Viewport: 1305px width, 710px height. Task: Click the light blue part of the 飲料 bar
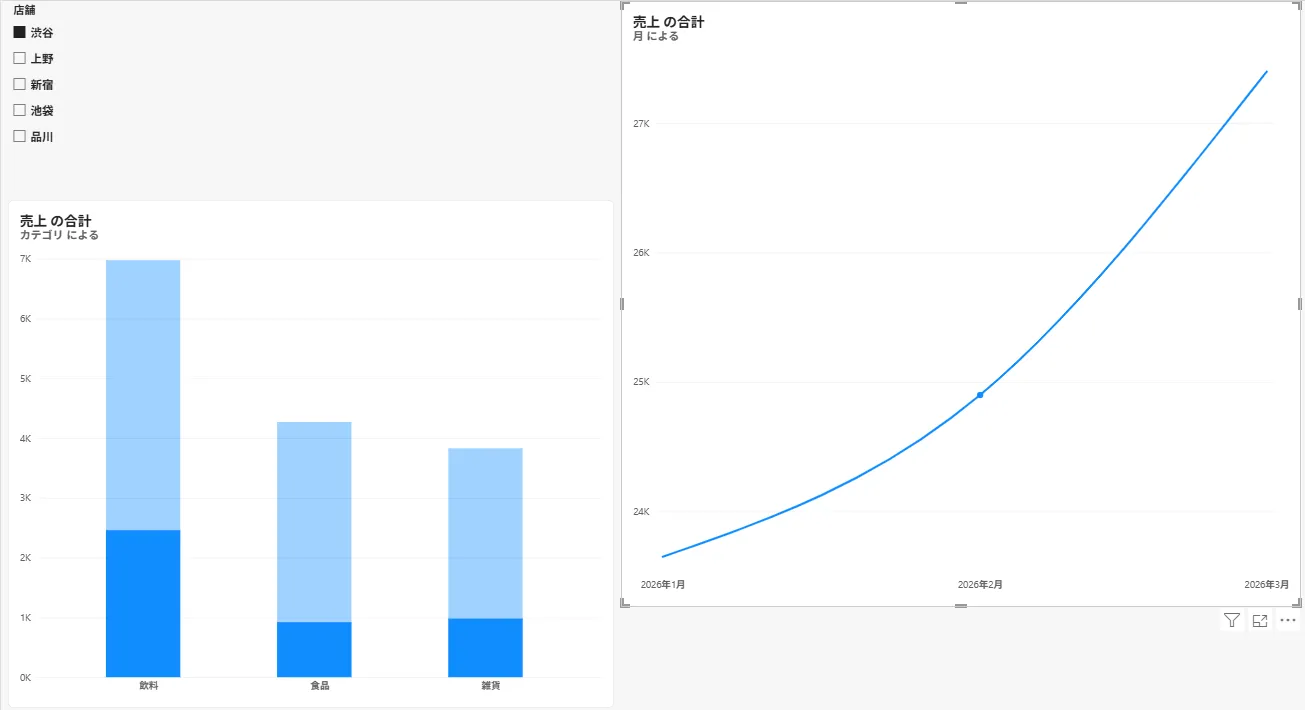pos(143,395)
